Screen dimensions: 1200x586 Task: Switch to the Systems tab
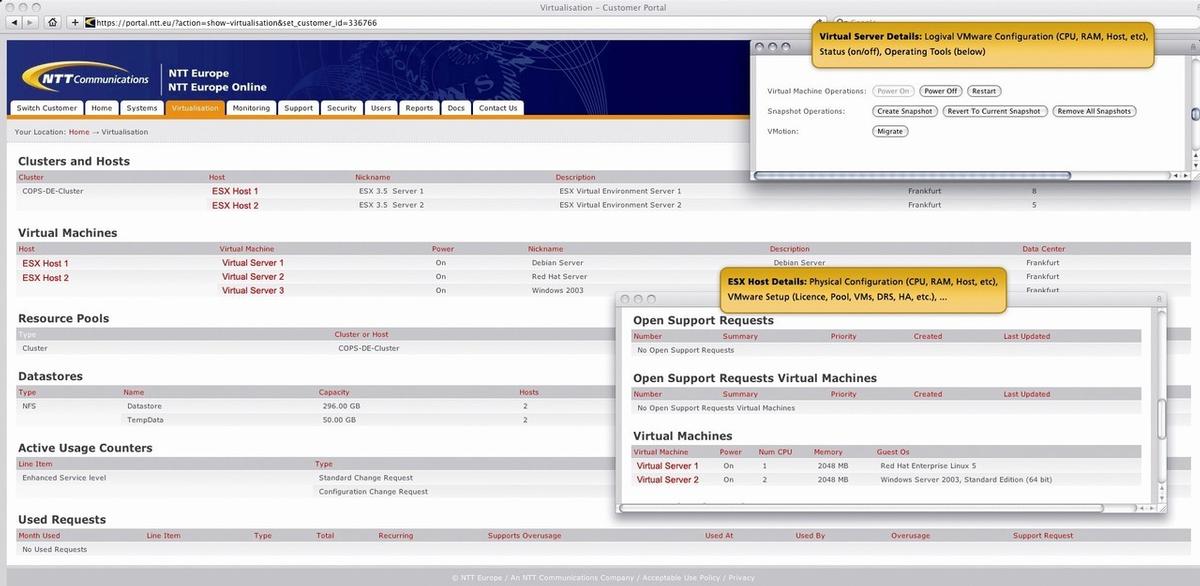[x=142, y=108]
